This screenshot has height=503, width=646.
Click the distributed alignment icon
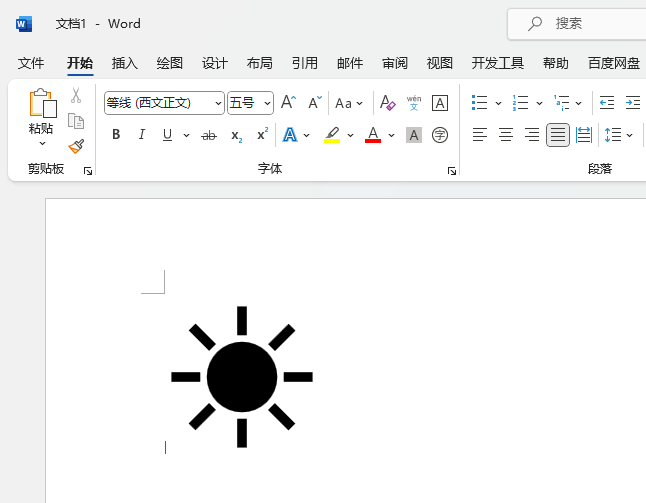tap(584, 135)
